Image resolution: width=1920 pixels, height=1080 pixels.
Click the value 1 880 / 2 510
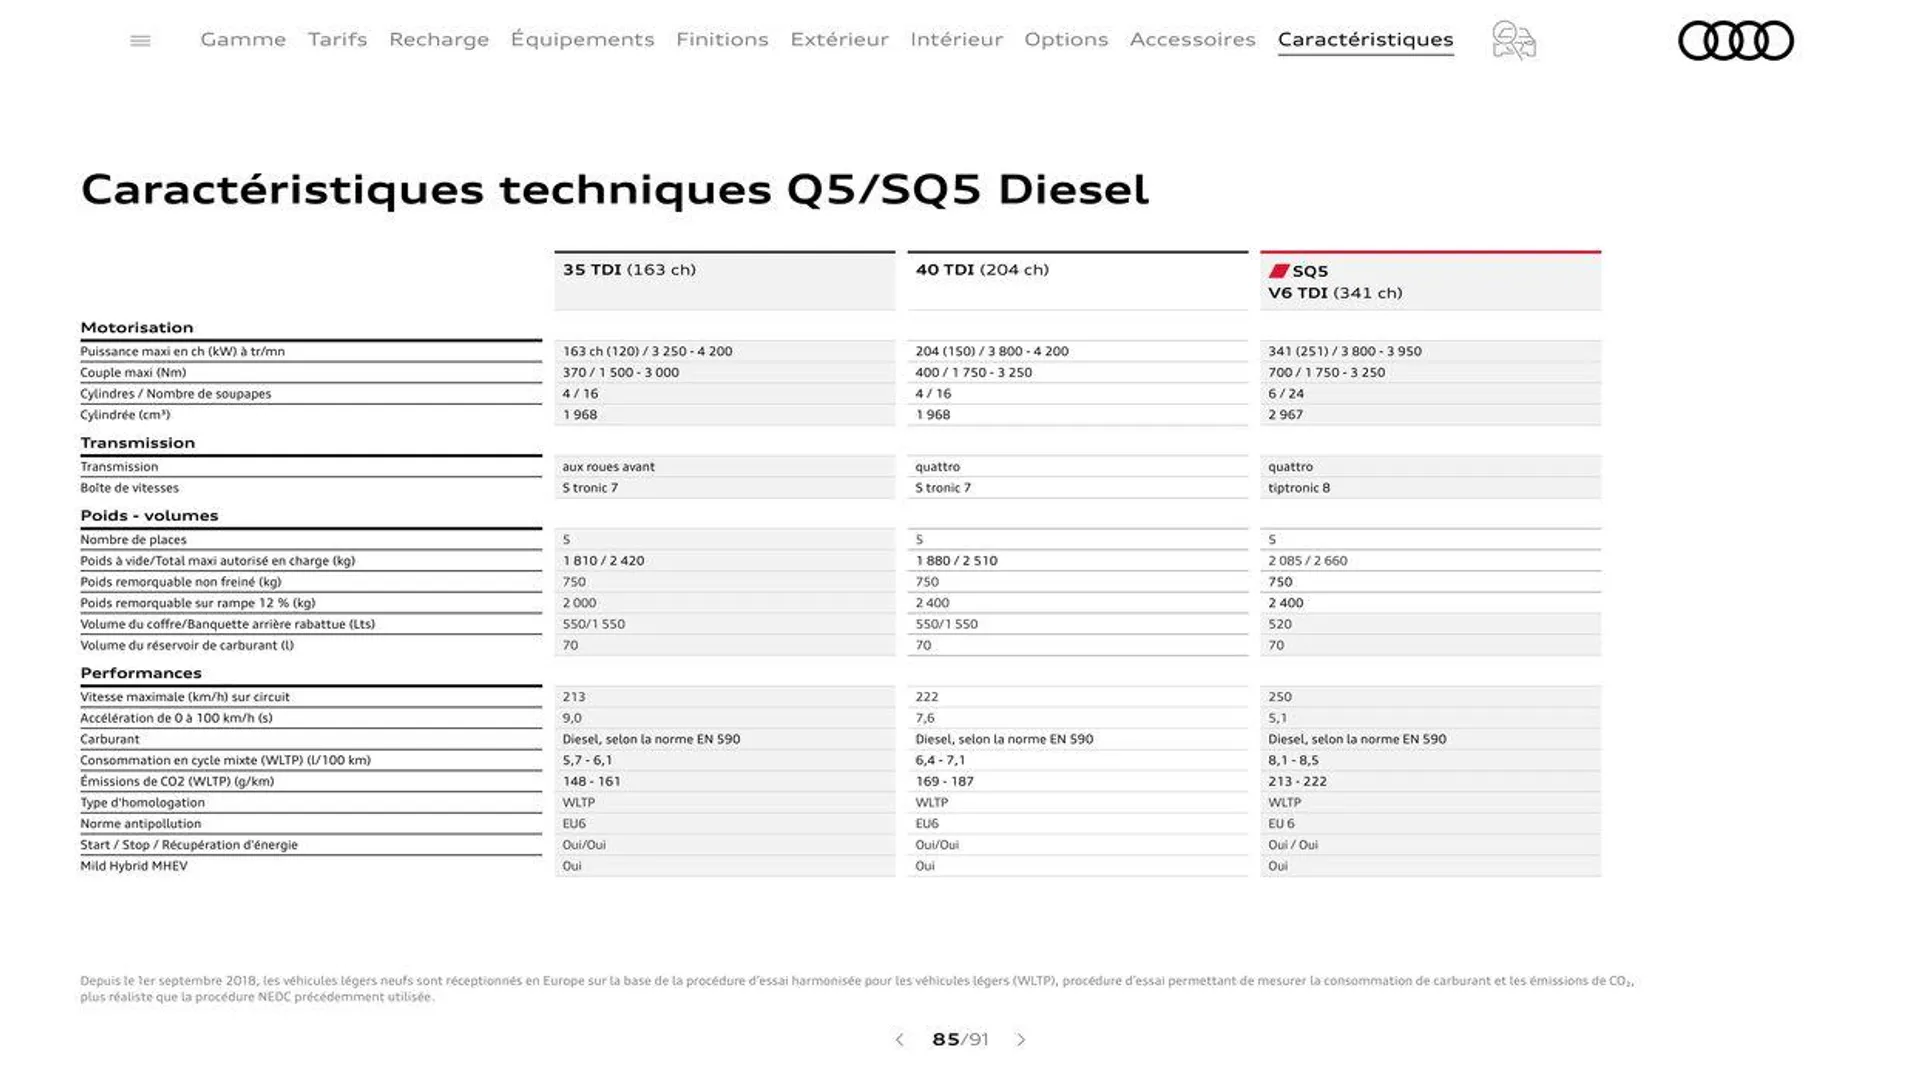(x=956, y=560)
